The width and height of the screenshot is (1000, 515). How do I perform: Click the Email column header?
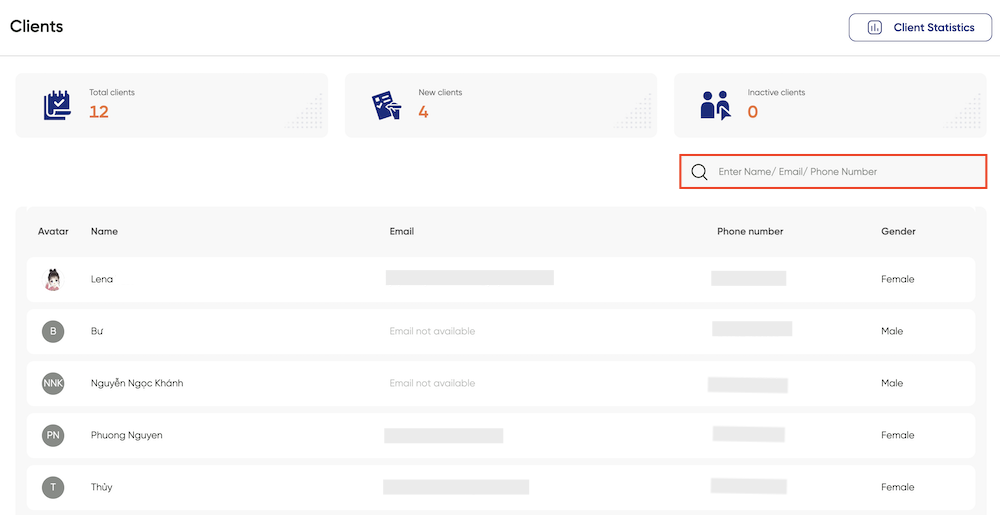tap(402, 231)
